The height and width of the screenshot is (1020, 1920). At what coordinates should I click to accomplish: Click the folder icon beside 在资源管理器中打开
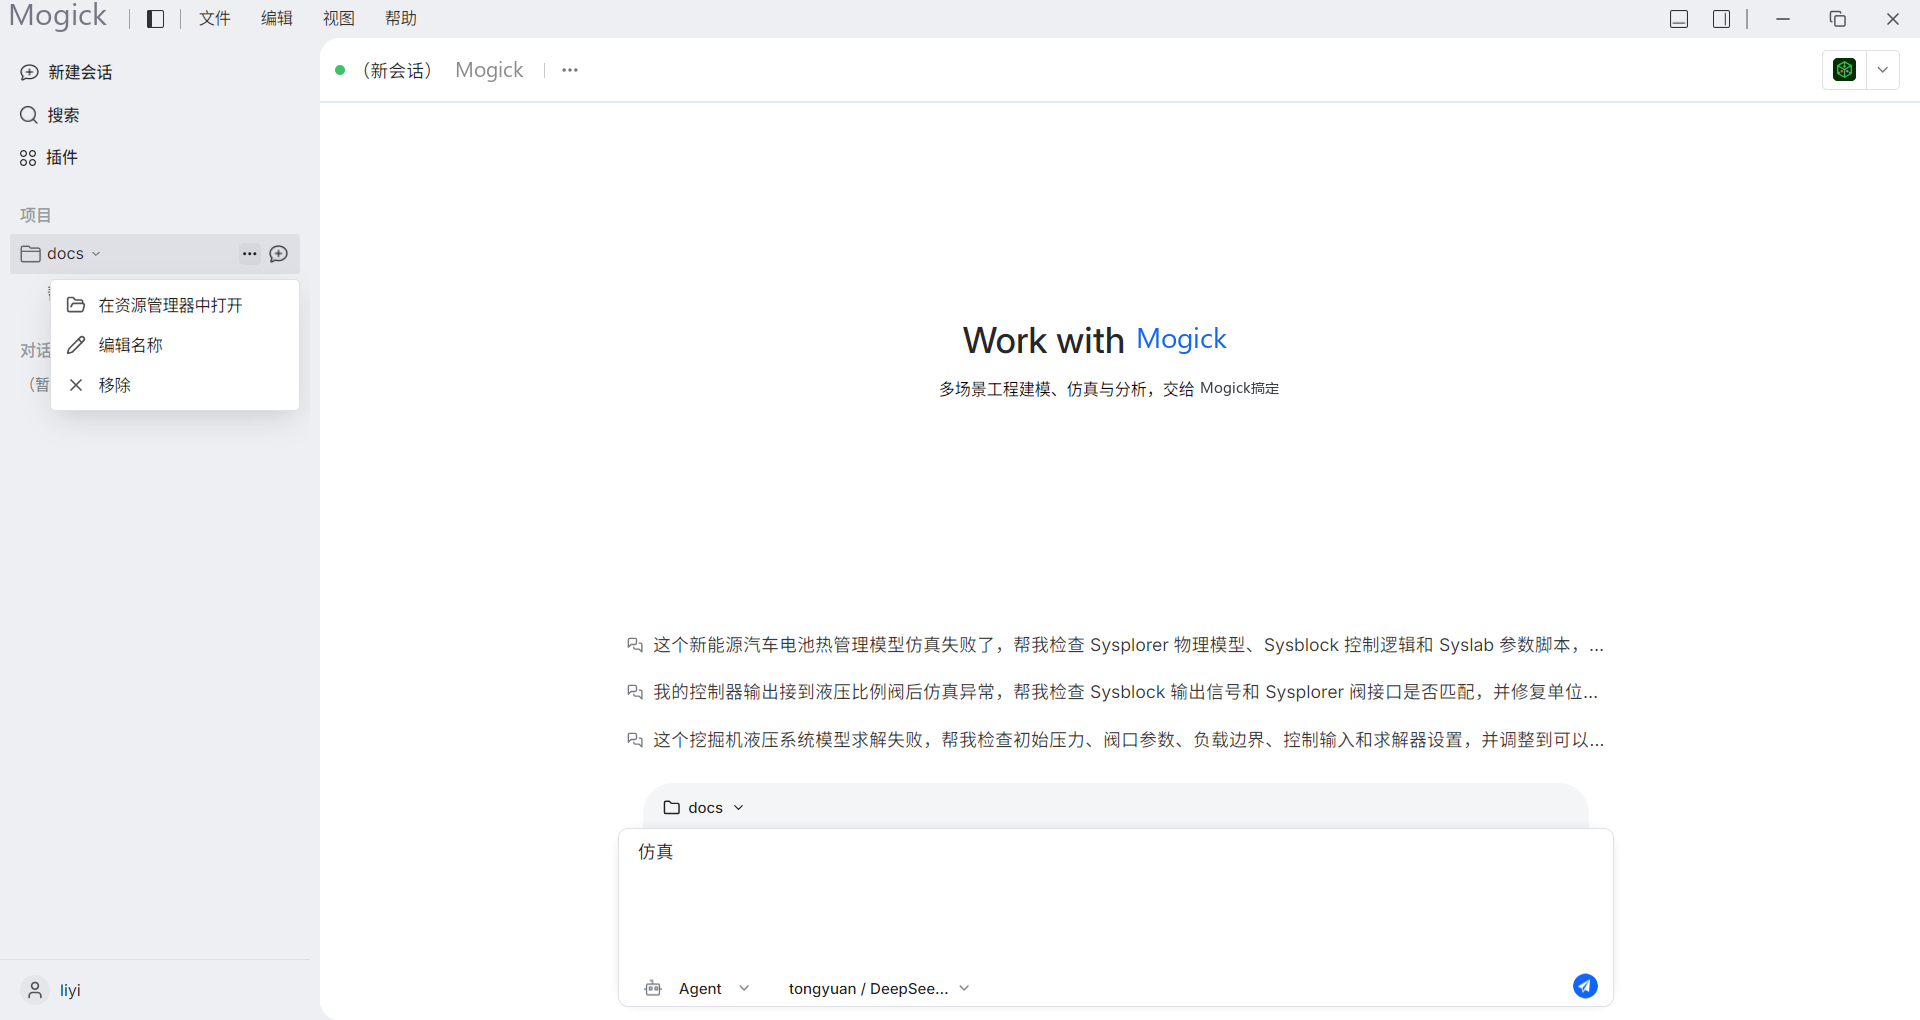coord(76,305)
